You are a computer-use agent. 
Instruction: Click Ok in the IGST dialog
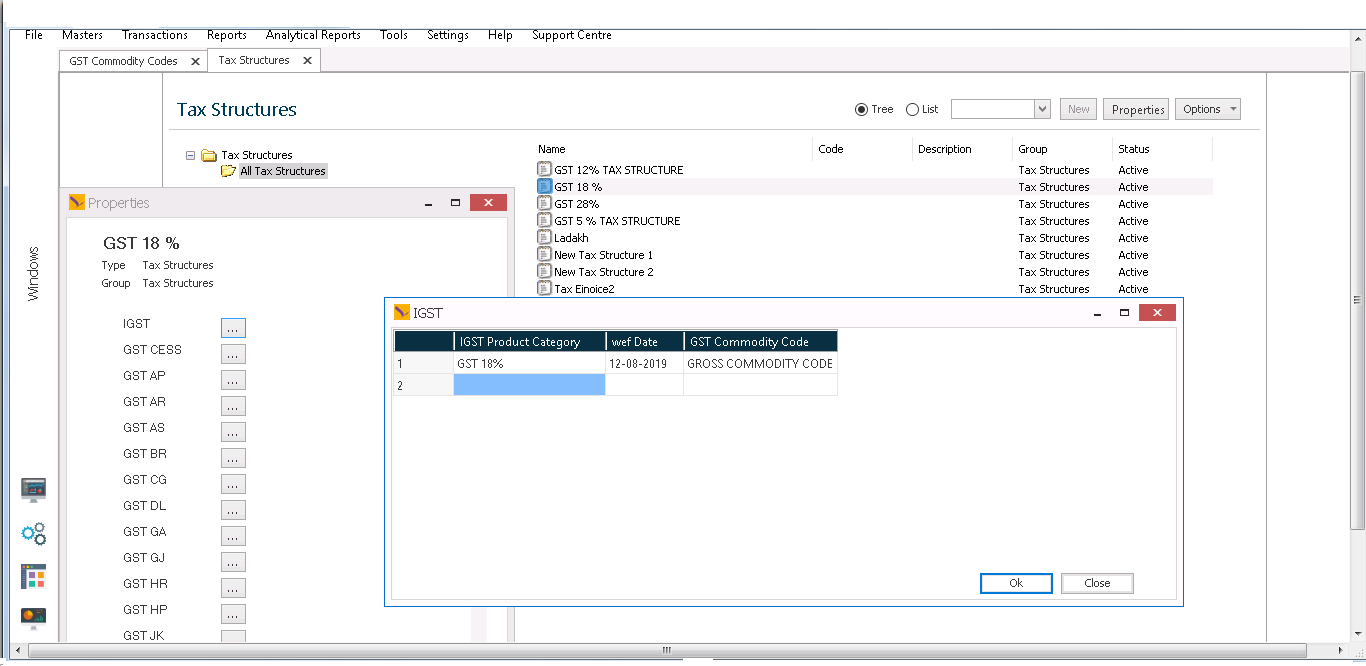[x=1016, y=583]
